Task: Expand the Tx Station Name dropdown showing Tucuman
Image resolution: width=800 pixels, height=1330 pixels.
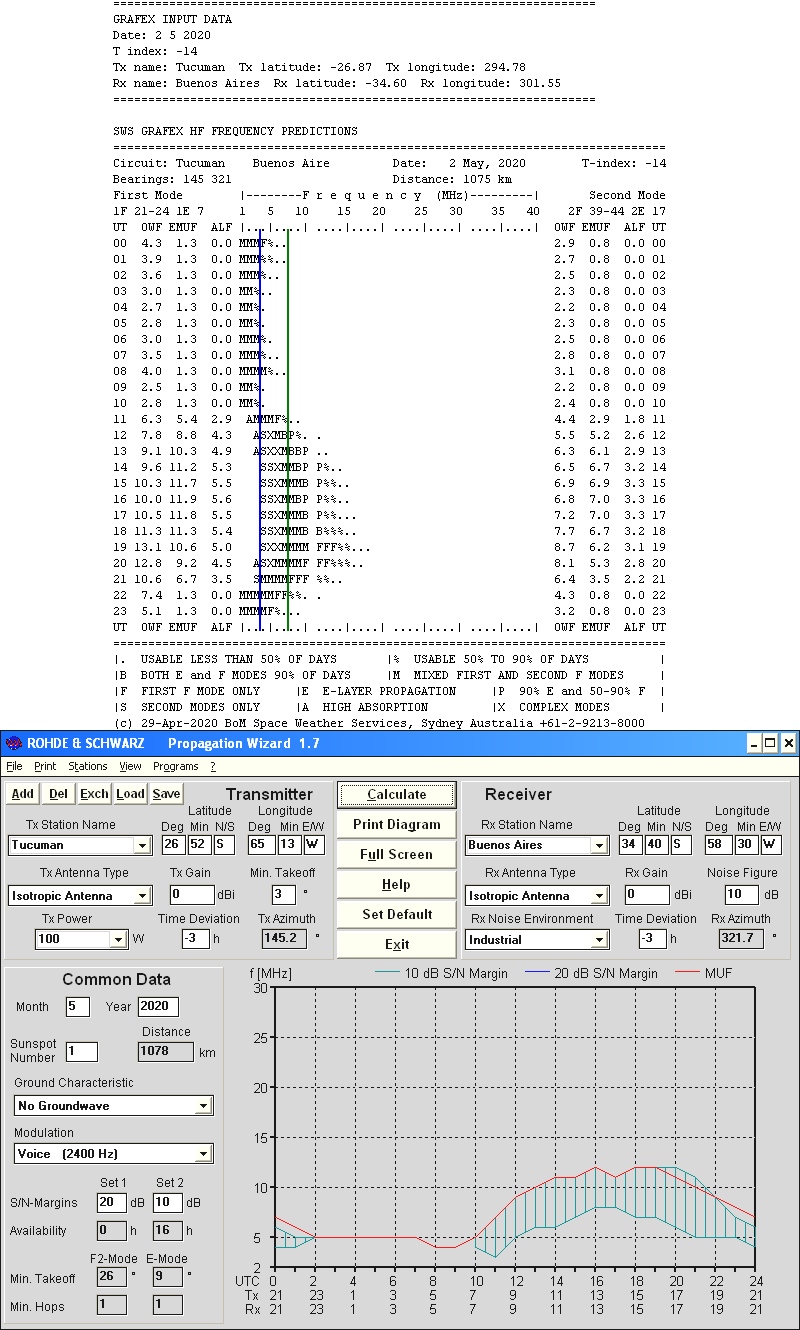Action: 143,846
